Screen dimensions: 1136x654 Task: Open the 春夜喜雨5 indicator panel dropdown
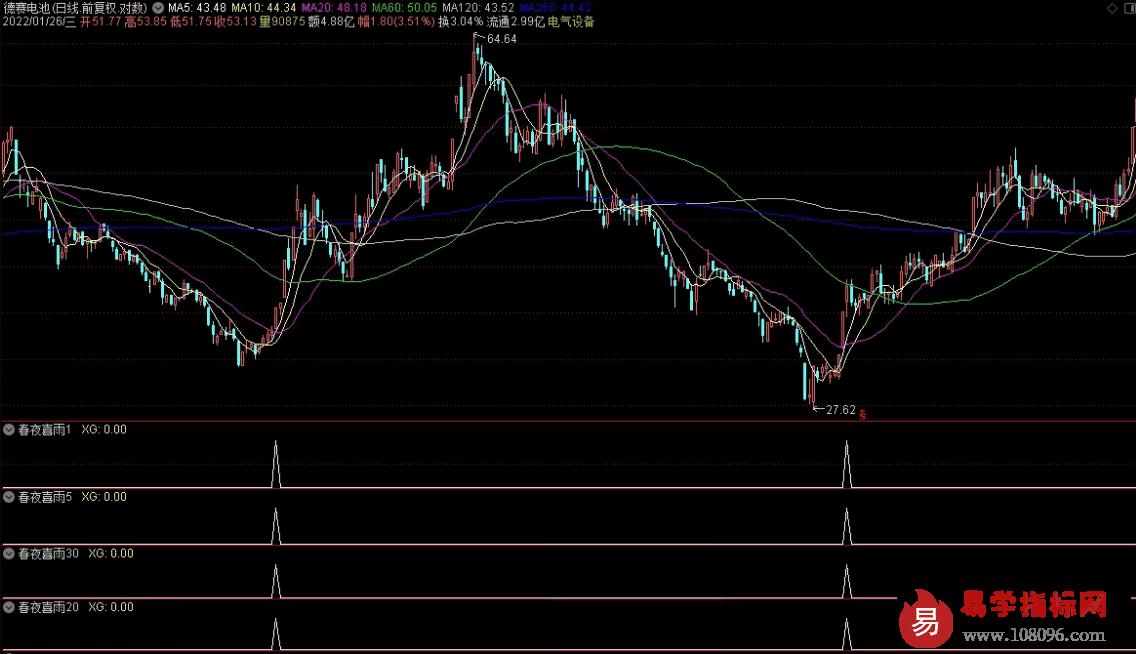tap(9, 496)
